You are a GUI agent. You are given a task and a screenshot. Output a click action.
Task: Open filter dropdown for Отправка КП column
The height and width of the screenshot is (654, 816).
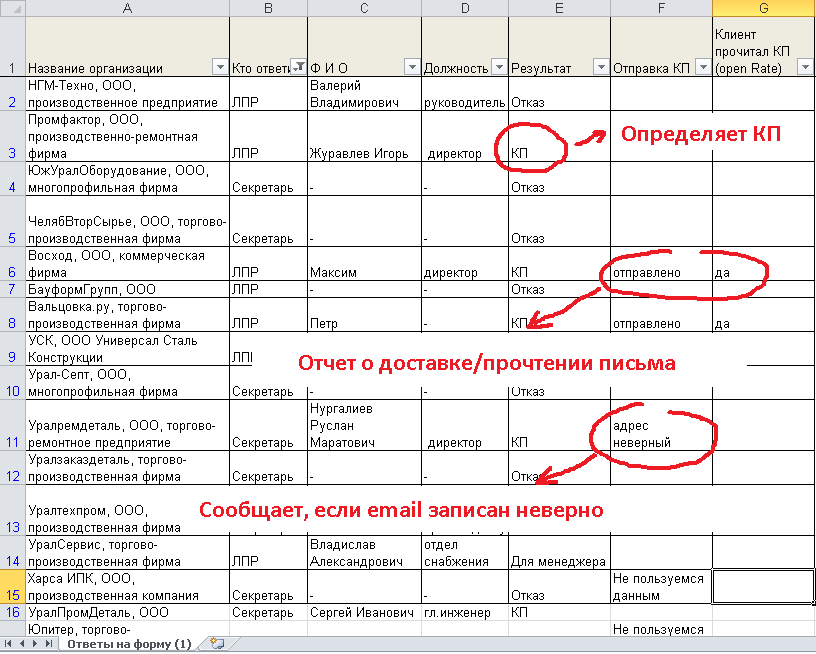[x=703, y=67]
